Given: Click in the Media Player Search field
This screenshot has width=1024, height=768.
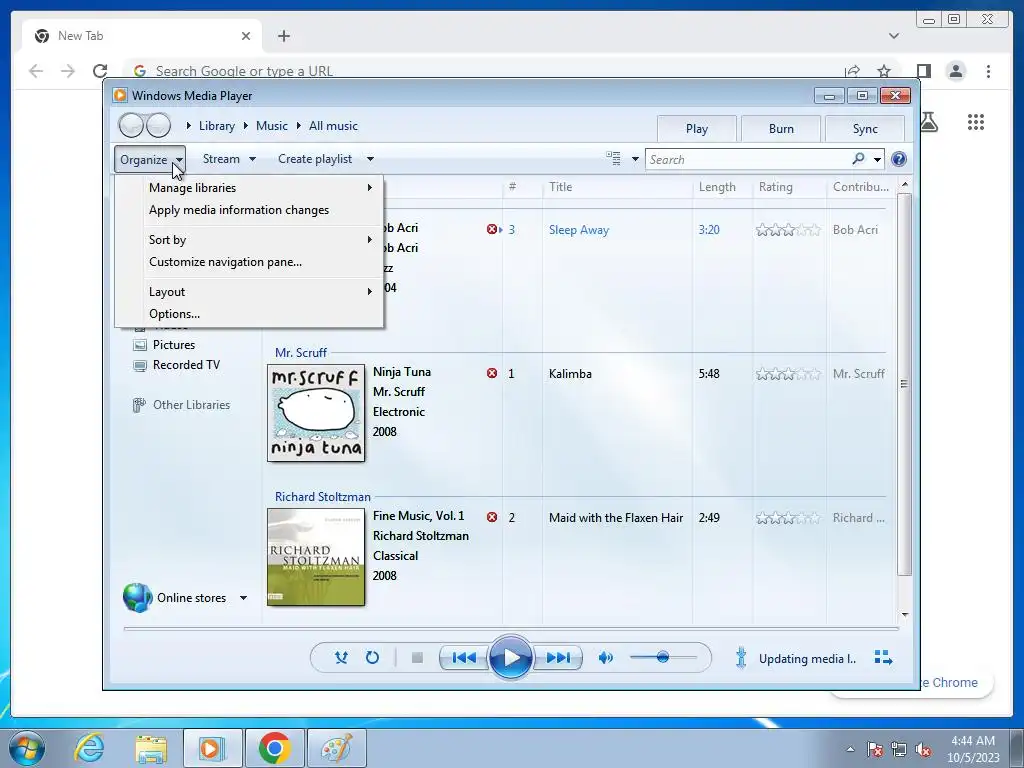Looking at the screenshot, I should [x=748, y=159].
